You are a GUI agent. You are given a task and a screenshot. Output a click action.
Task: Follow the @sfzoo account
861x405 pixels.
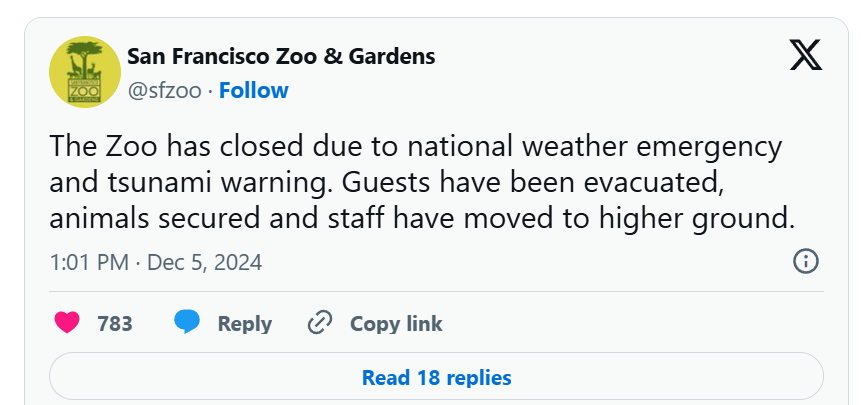click(x=254, y=91)
